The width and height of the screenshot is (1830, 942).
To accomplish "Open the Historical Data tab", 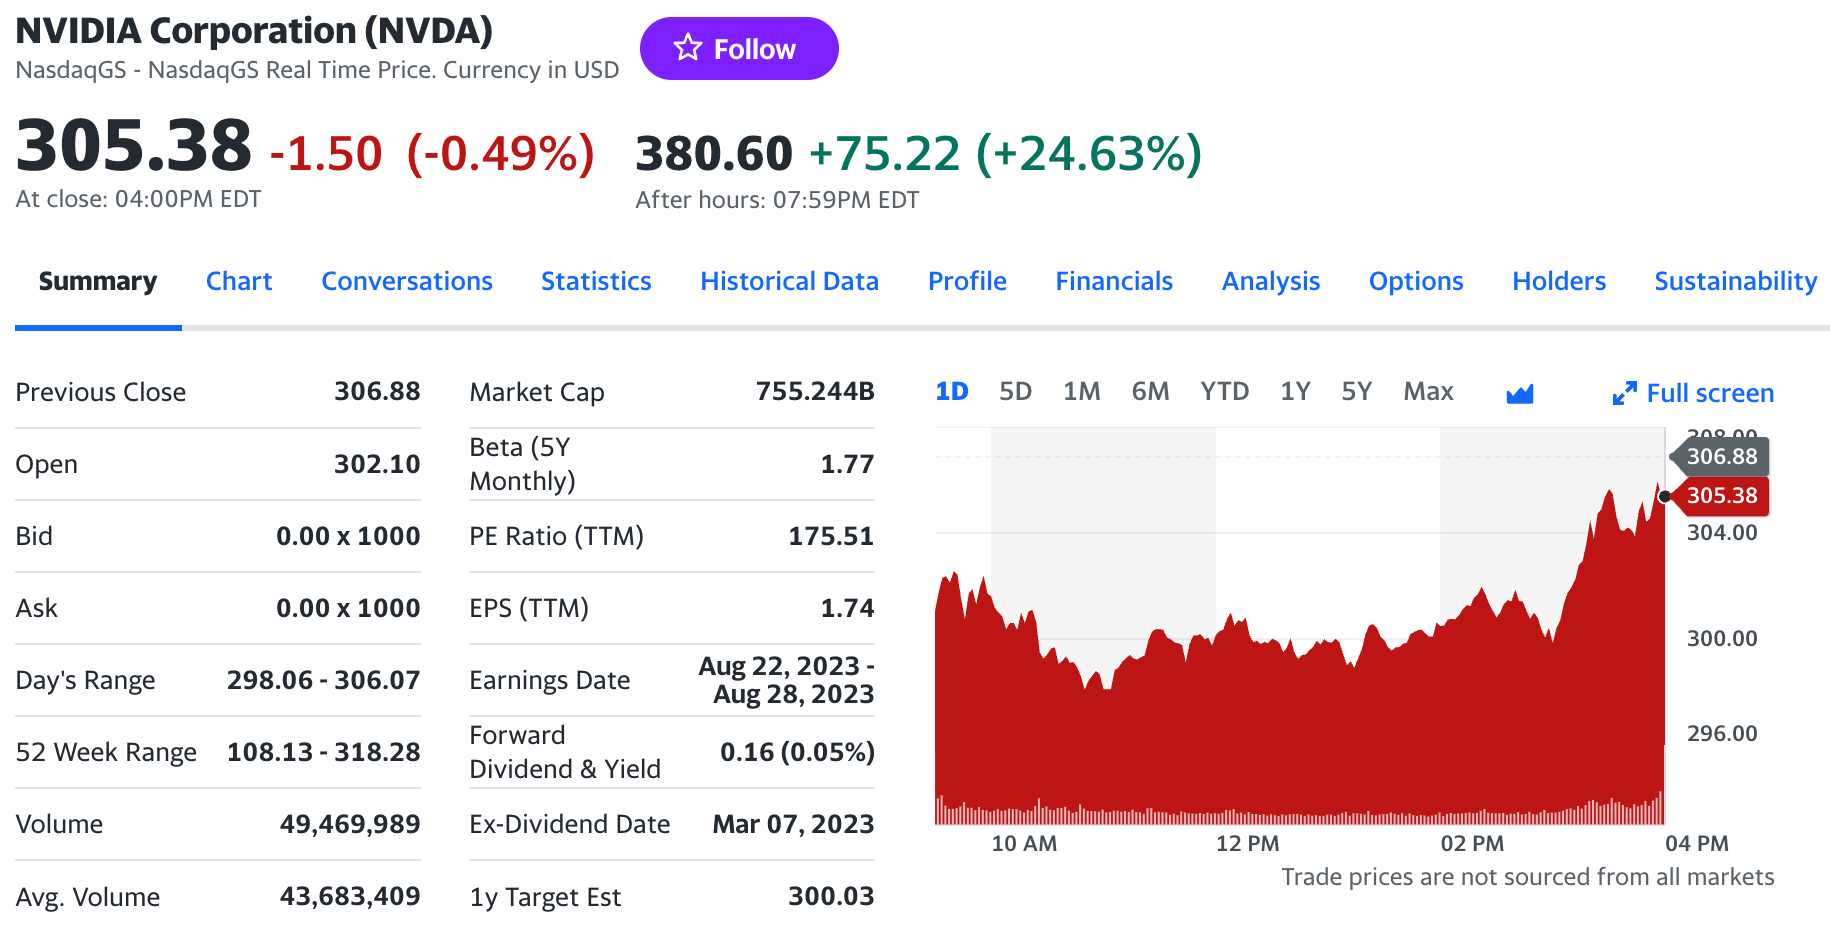I will [789, 282].
